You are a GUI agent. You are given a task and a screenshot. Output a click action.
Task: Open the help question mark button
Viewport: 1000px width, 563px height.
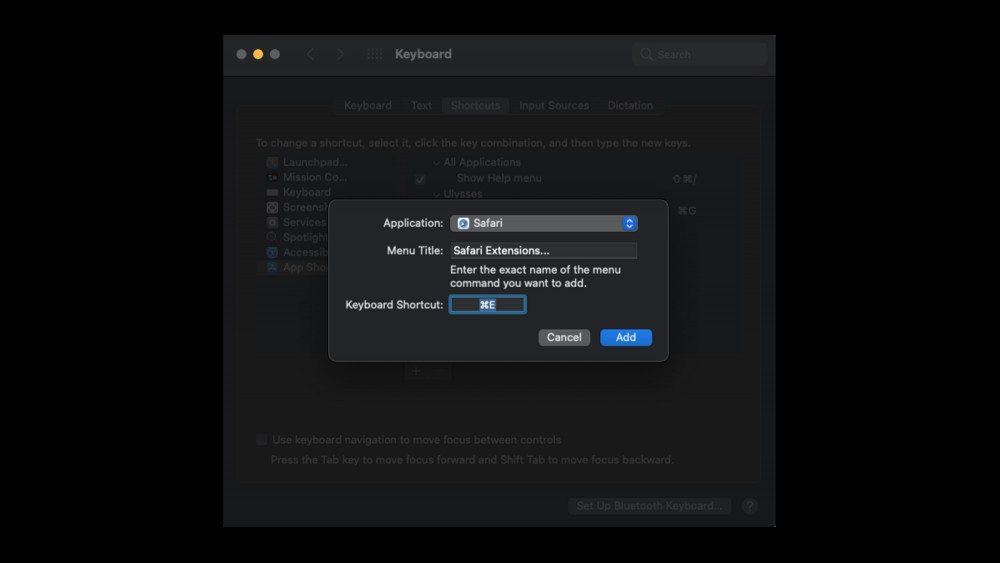pos(750,506)
